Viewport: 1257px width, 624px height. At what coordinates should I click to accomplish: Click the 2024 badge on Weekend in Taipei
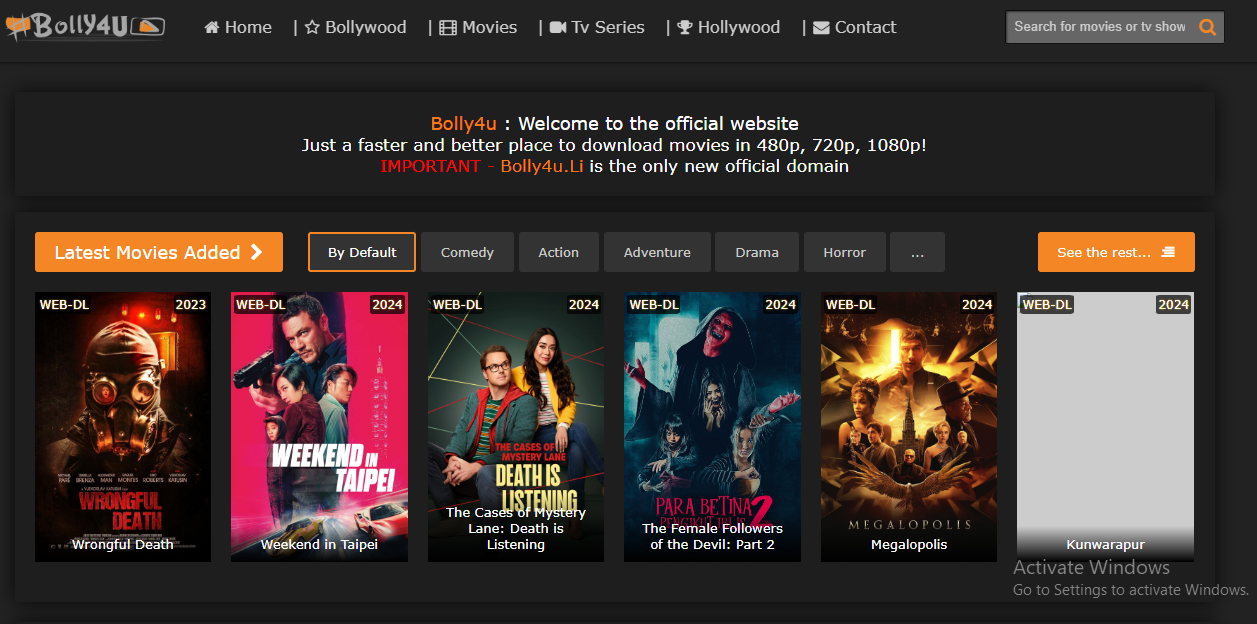click(x=388, y=304)
